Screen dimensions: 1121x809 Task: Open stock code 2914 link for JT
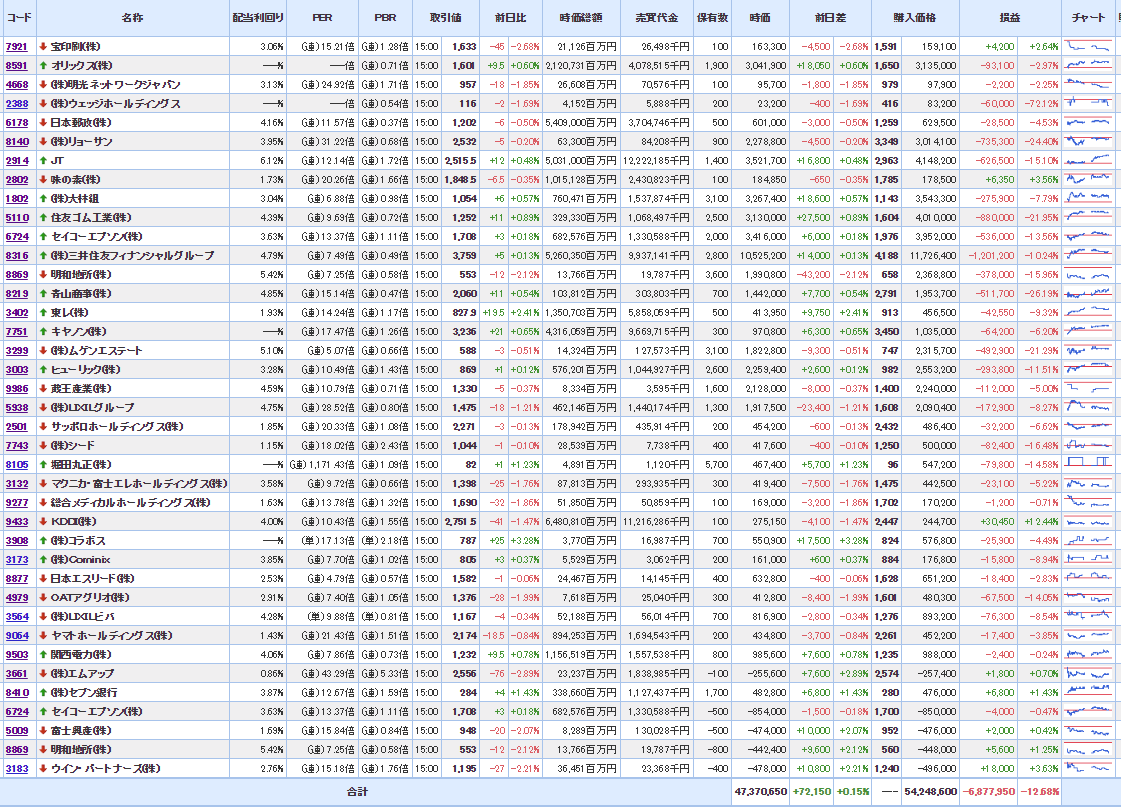(16, 160)
